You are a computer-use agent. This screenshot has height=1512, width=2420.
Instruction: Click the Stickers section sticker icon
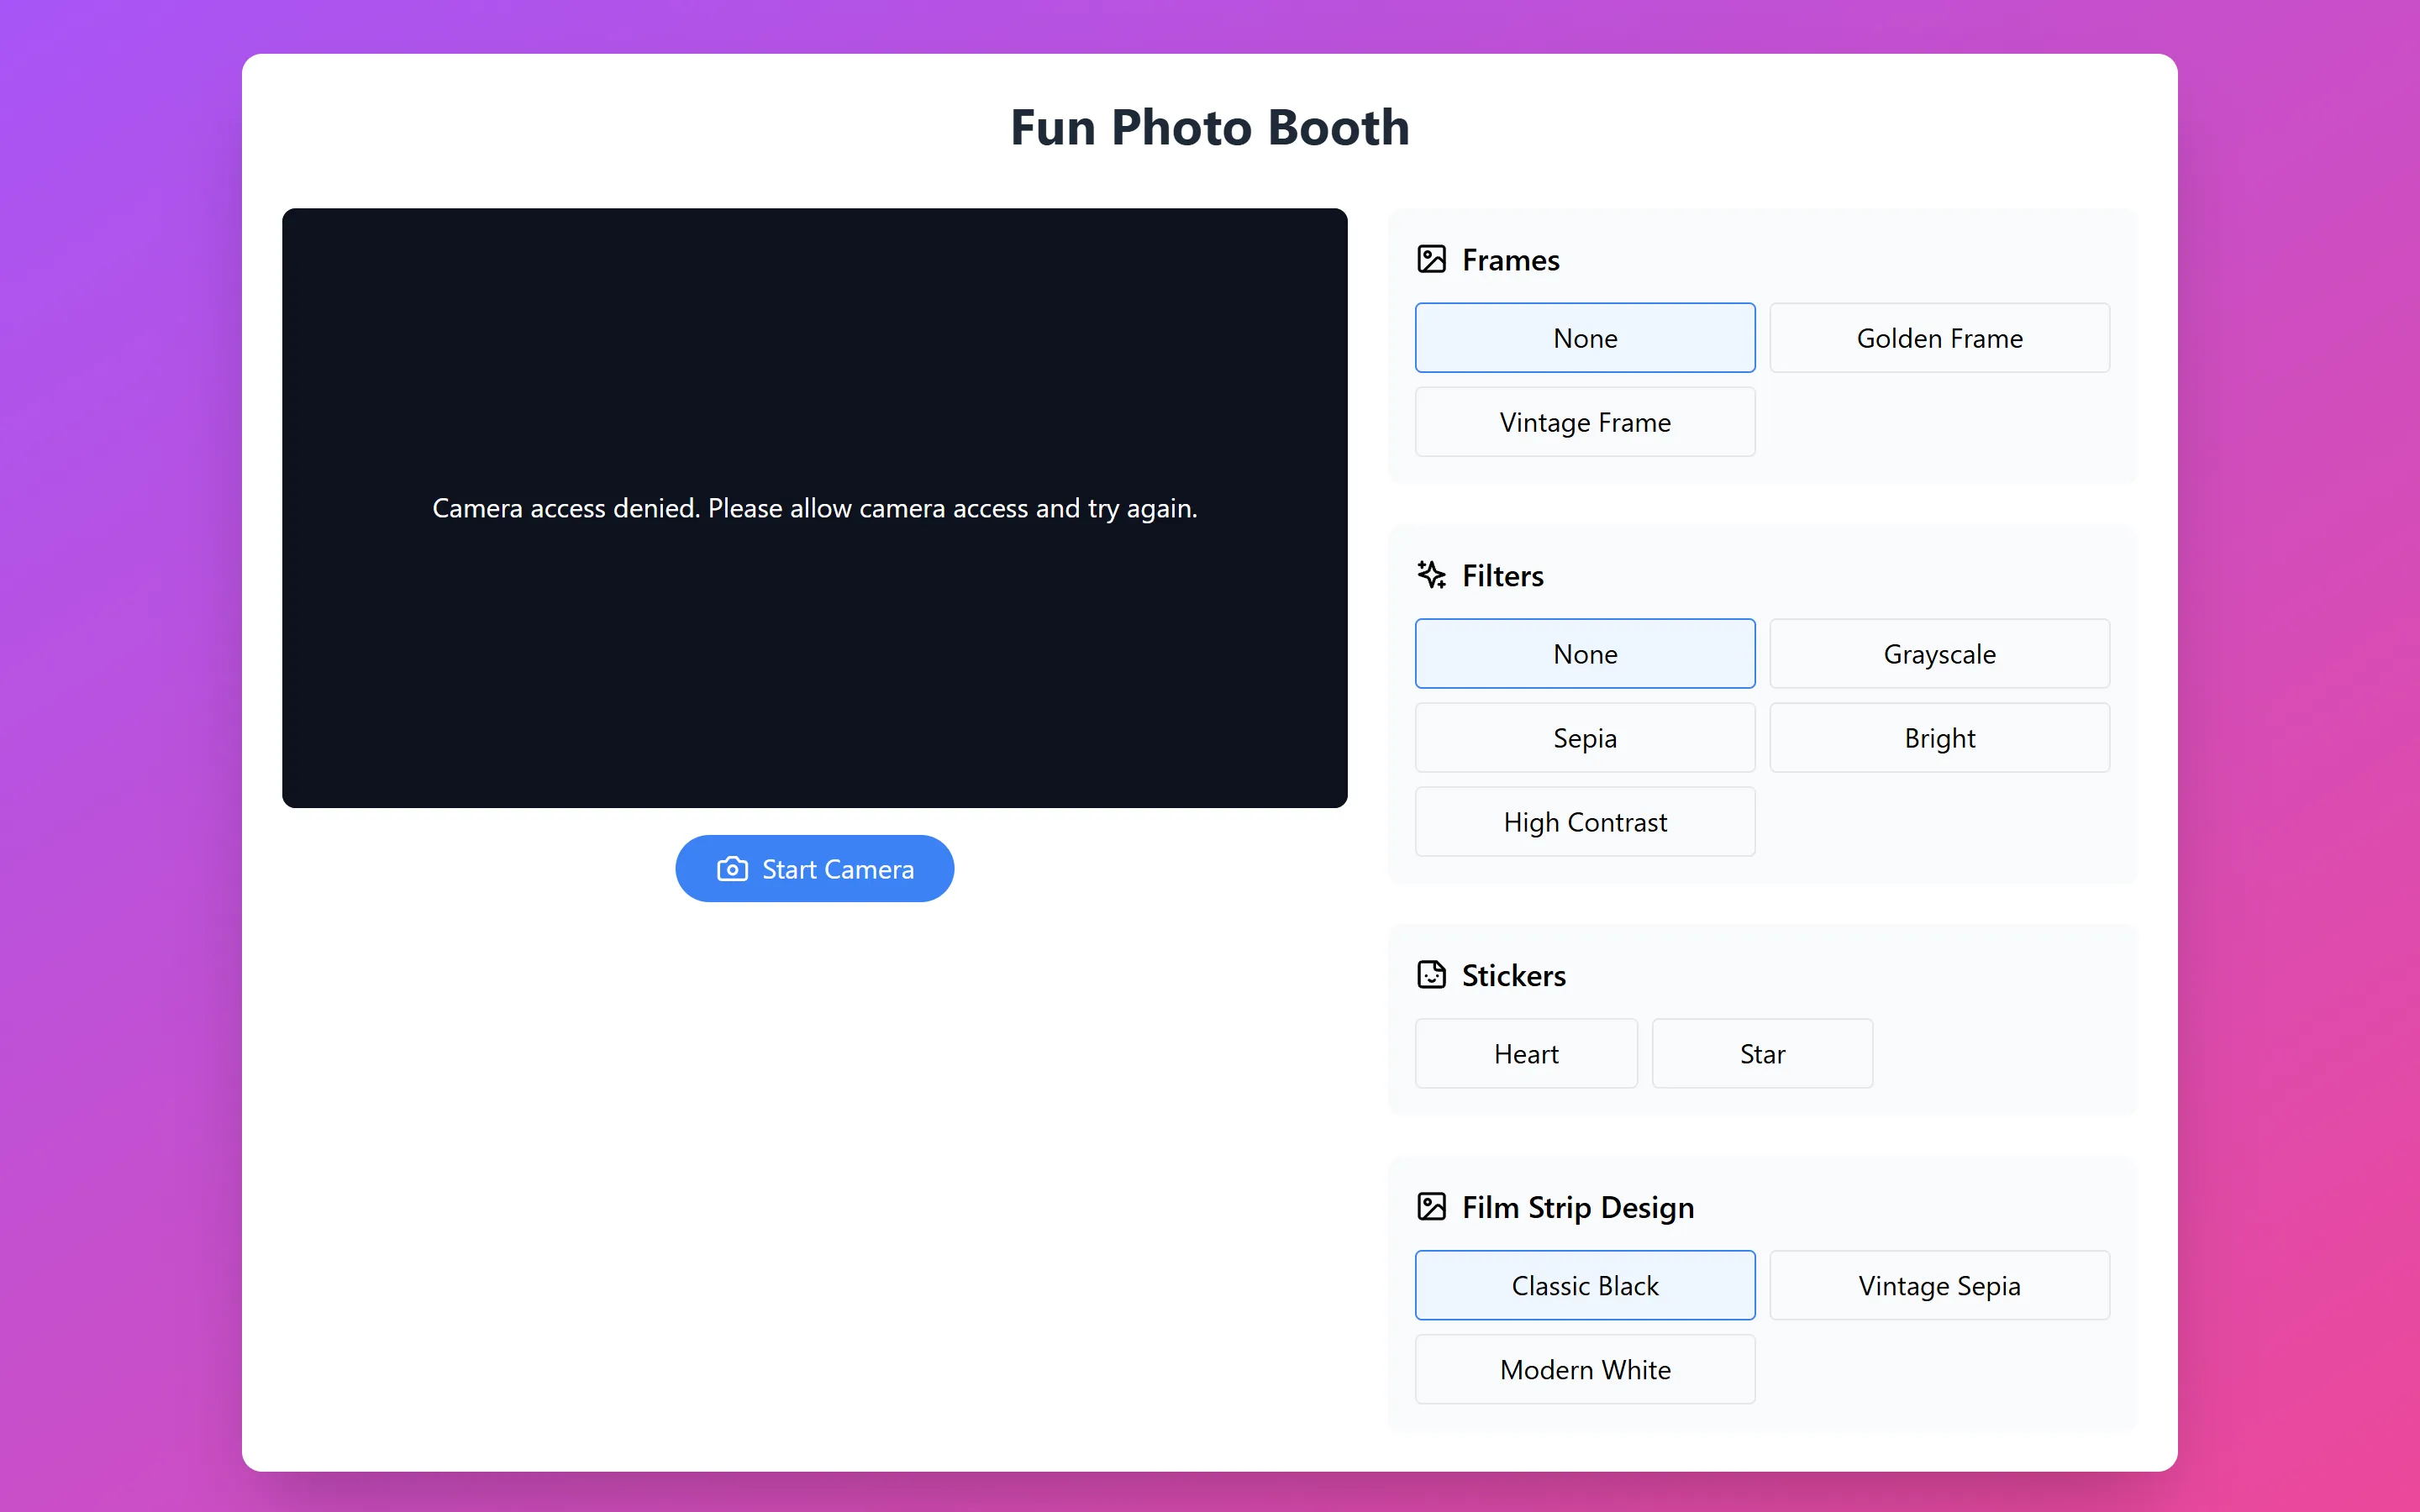tap(1431, 975)
